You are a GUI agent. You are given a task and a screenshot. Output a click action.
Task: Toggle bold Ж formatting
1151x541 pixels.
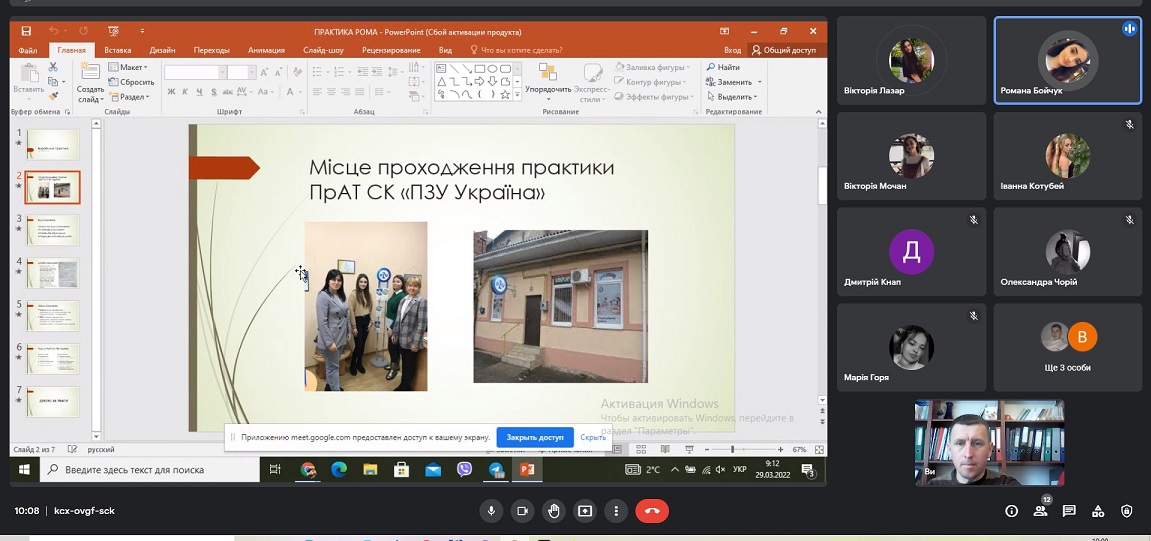click(x=171, y=92)
